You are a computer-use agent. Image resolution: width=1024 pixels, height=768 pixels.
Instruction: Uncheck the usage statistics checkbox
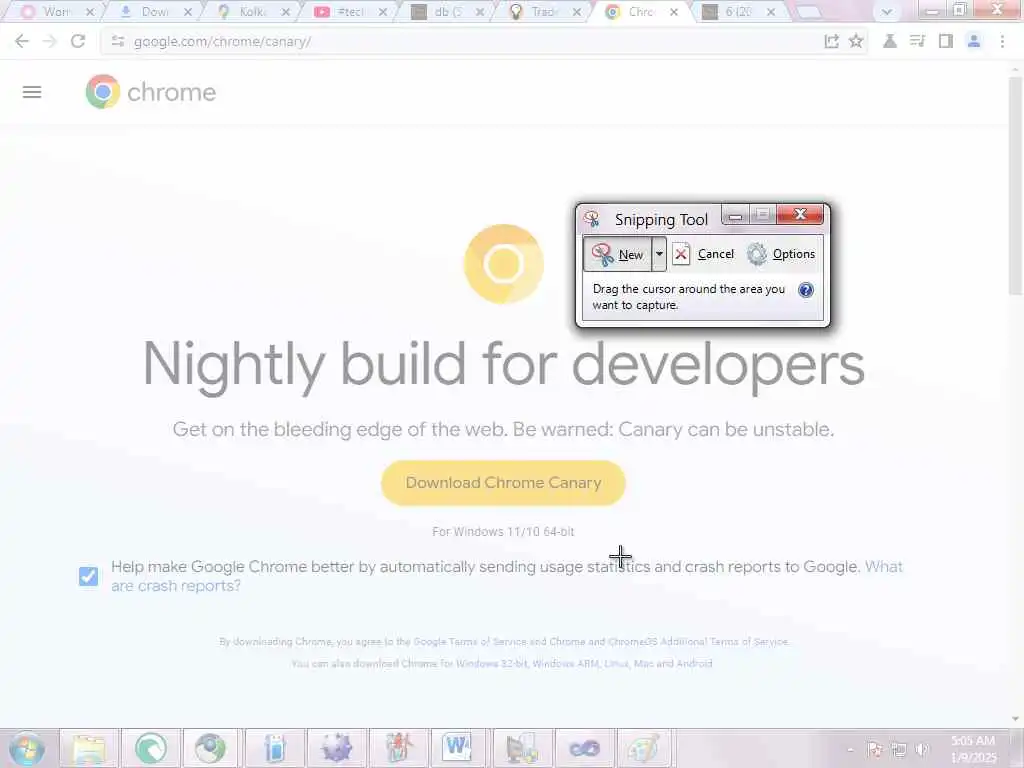(x=89, y=576)
